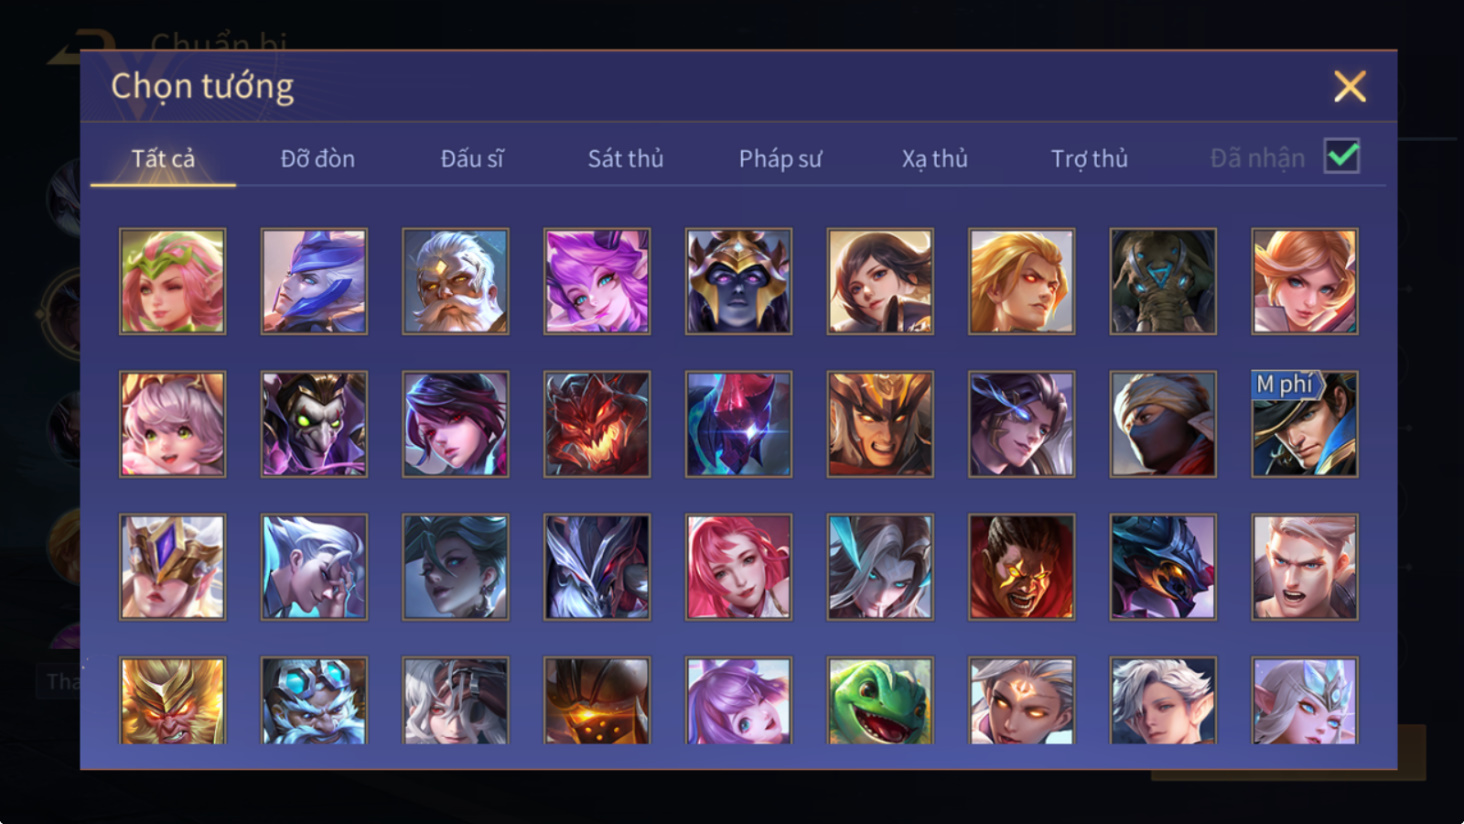Open the 'Sát thủ' tab

[x=625, y=158]
